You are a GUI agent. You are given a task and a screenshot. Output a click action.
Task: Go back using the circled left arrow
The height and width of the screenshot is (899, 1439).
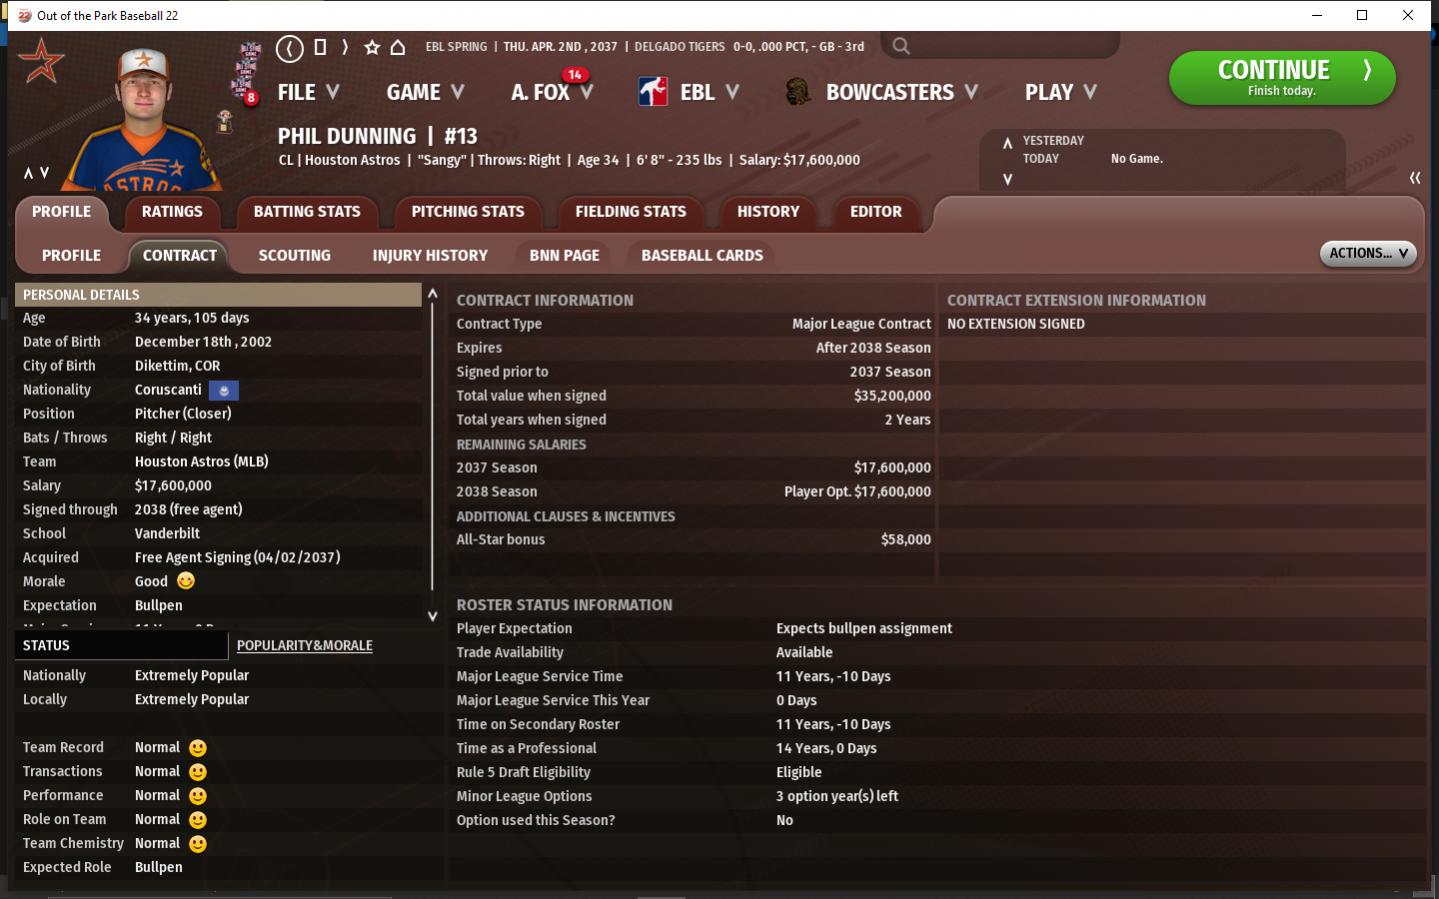289,47
